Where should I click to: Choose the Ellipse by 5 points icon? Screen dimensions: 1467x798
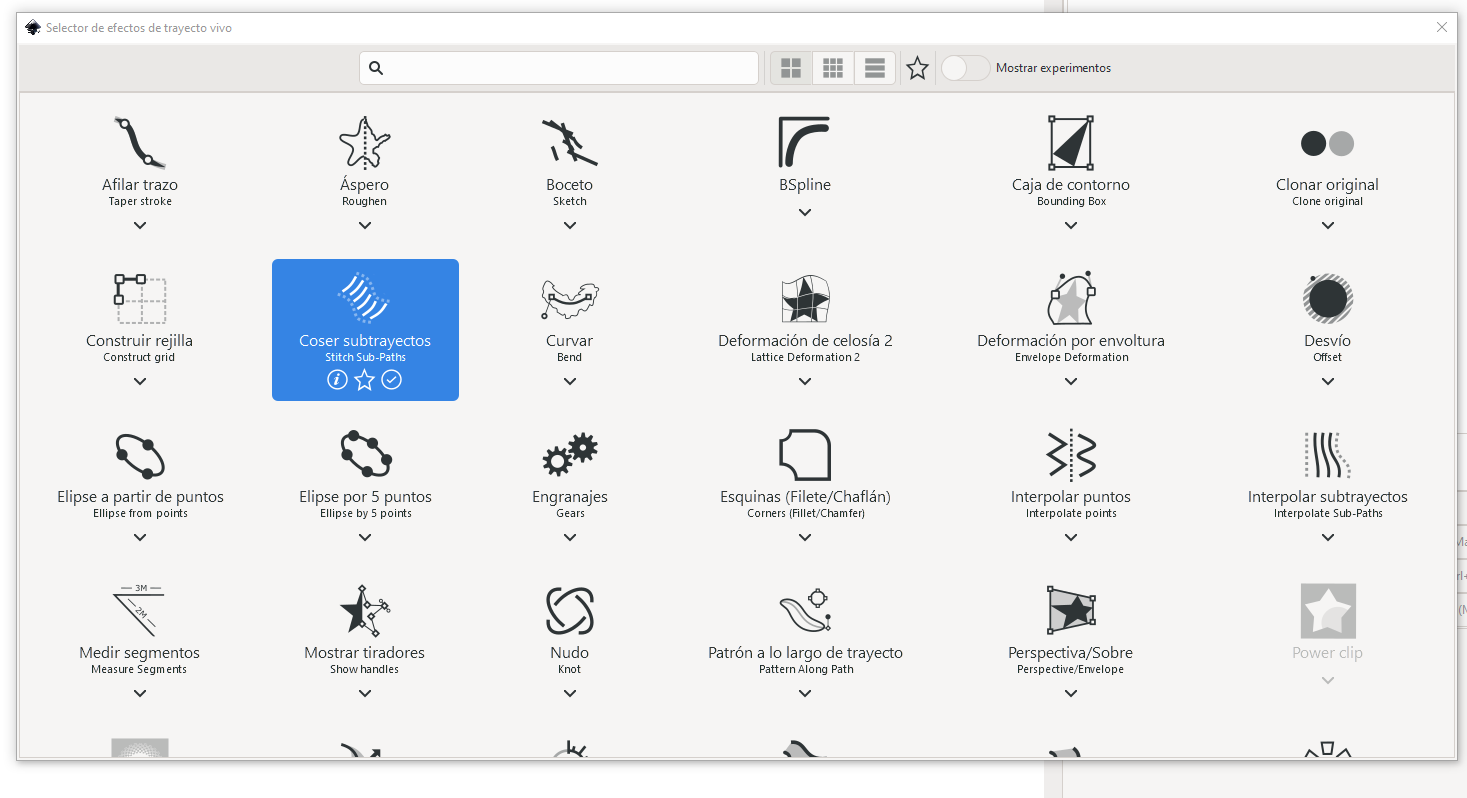coord(365,455)
